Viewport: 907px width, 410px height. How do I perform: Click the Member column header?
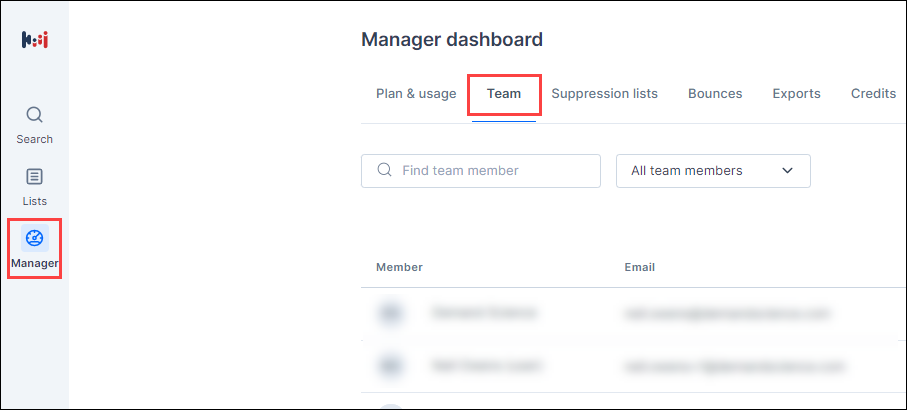(399, 267)
